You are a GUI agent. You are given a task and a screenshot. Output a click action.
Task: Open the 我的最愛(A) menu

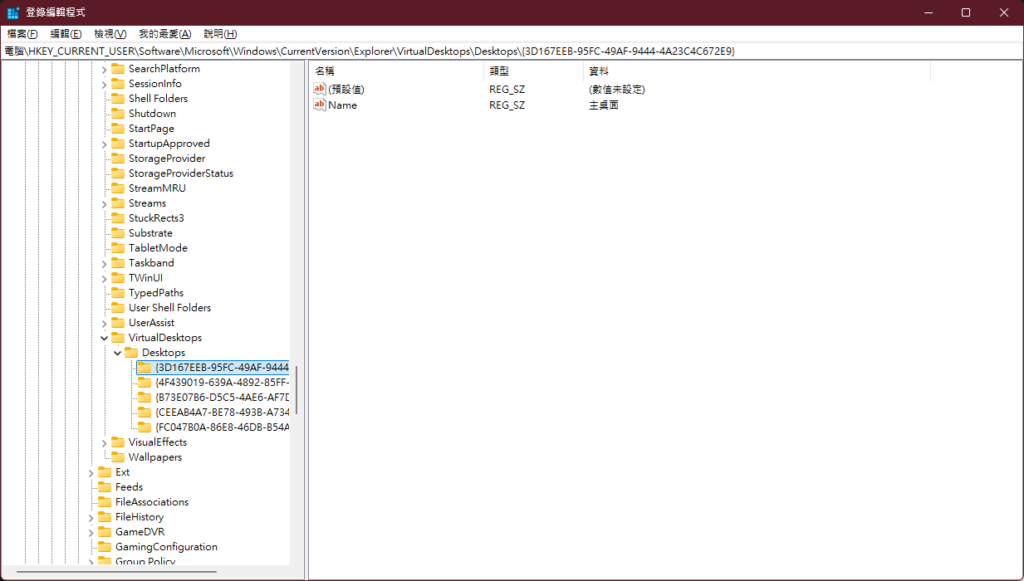click(164, 33)
